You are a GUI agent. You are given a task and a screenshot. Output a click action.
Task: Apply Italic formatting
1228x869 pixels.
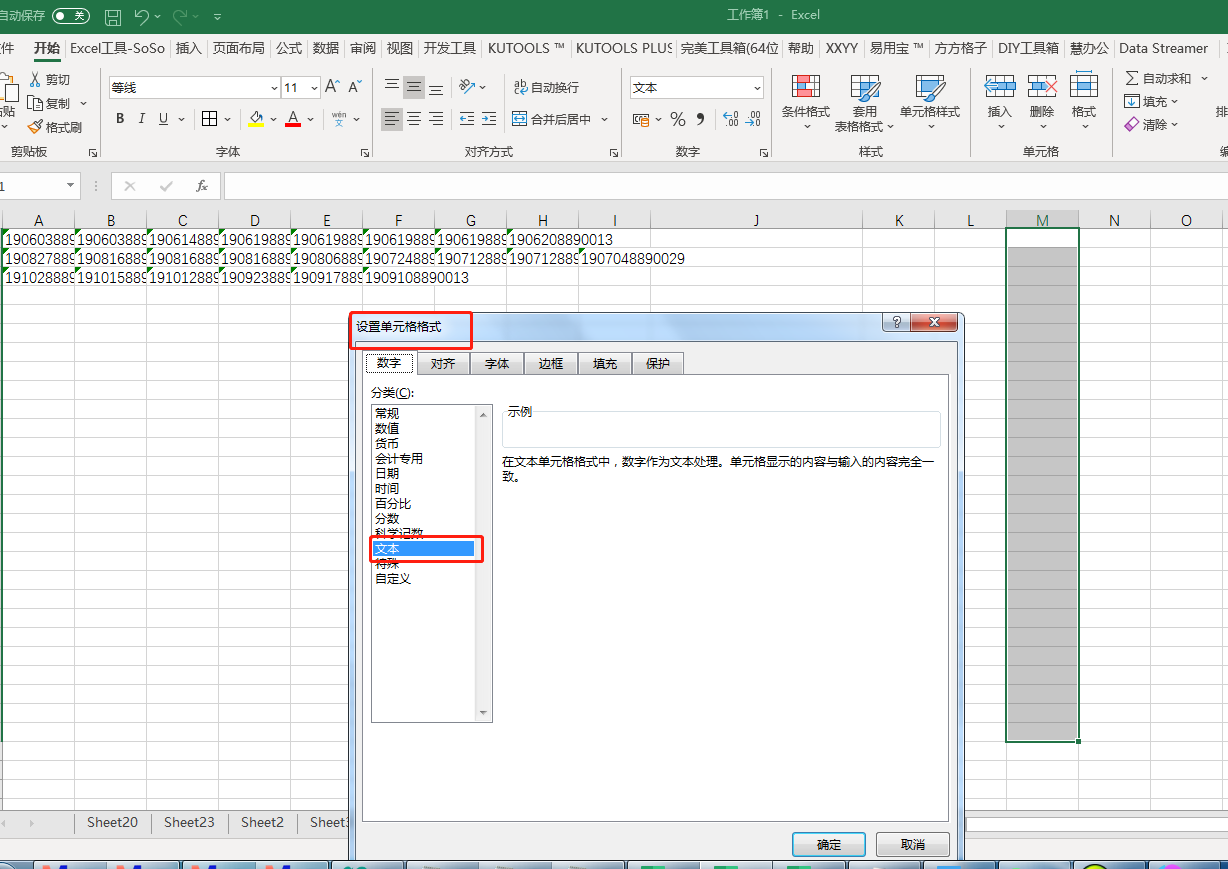pyautogui.click(x=142, y=119)
